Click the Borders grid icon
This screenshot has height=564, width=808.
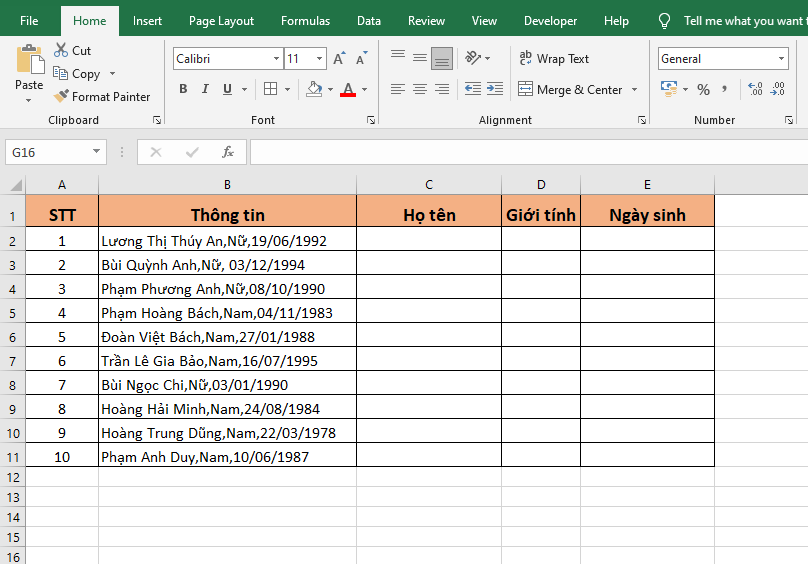270,89
